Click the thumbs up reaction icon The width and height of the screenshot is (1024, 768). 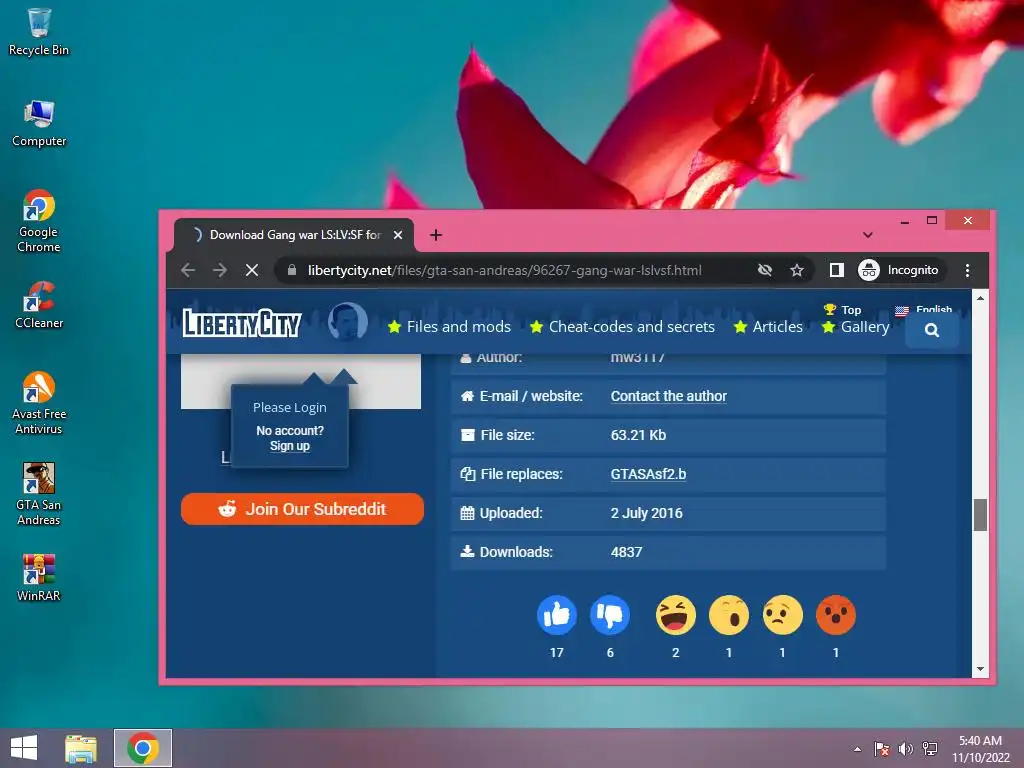coord(556,615)
